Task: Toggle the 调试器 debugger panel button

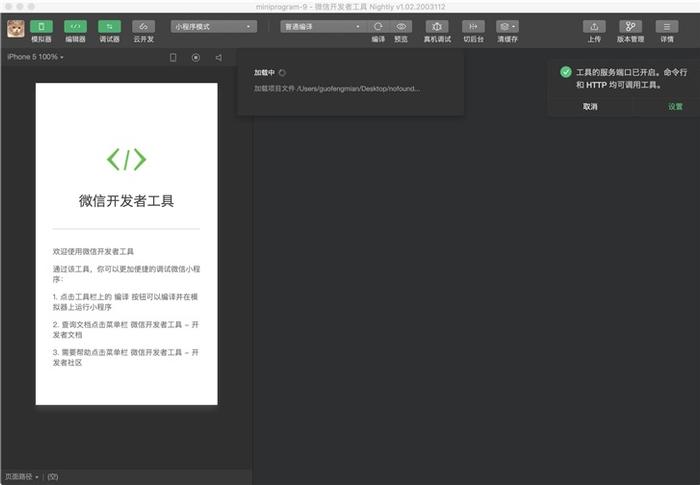Action: [109, 27]
